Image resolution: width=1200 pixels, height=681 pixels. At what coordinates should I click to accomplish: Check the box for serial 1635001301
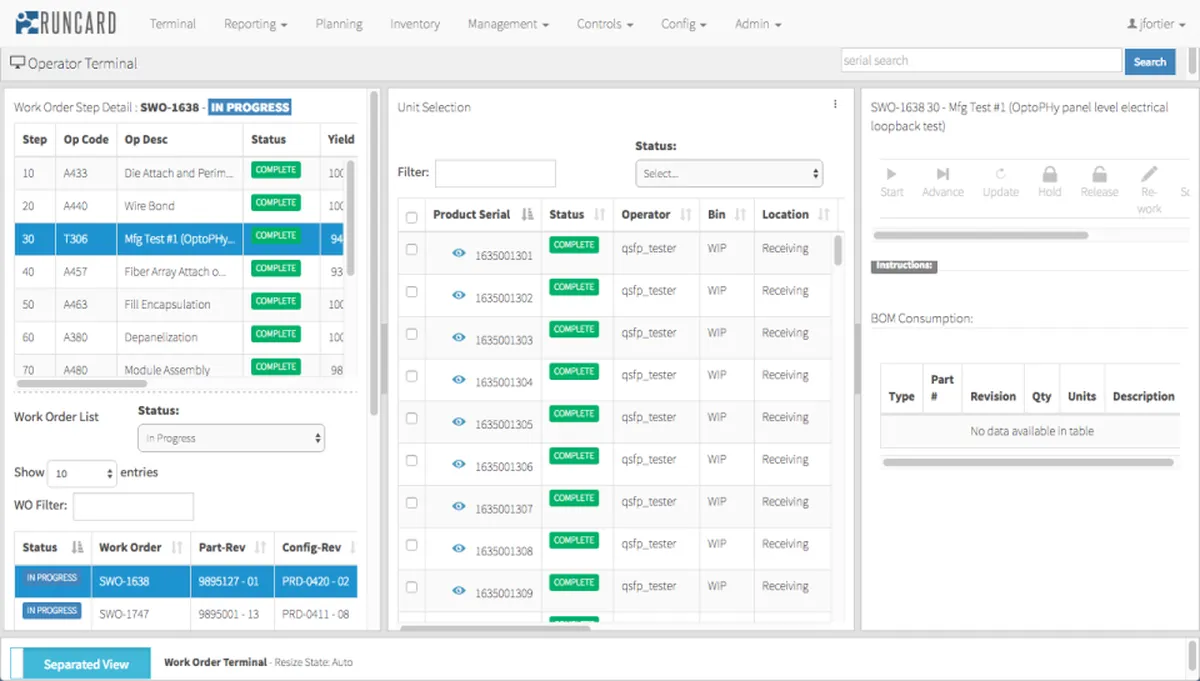[411, 250]
